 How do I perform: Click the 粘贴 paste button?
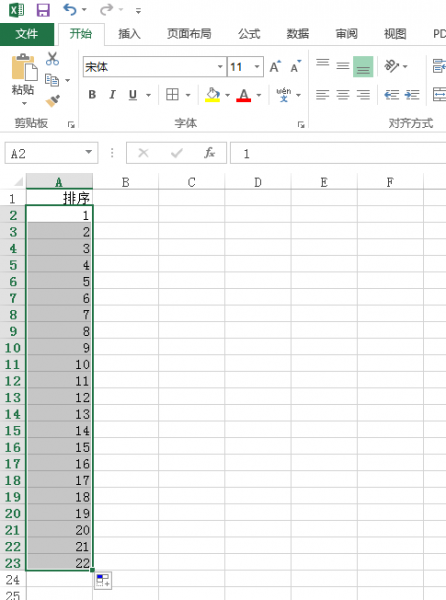23,79
